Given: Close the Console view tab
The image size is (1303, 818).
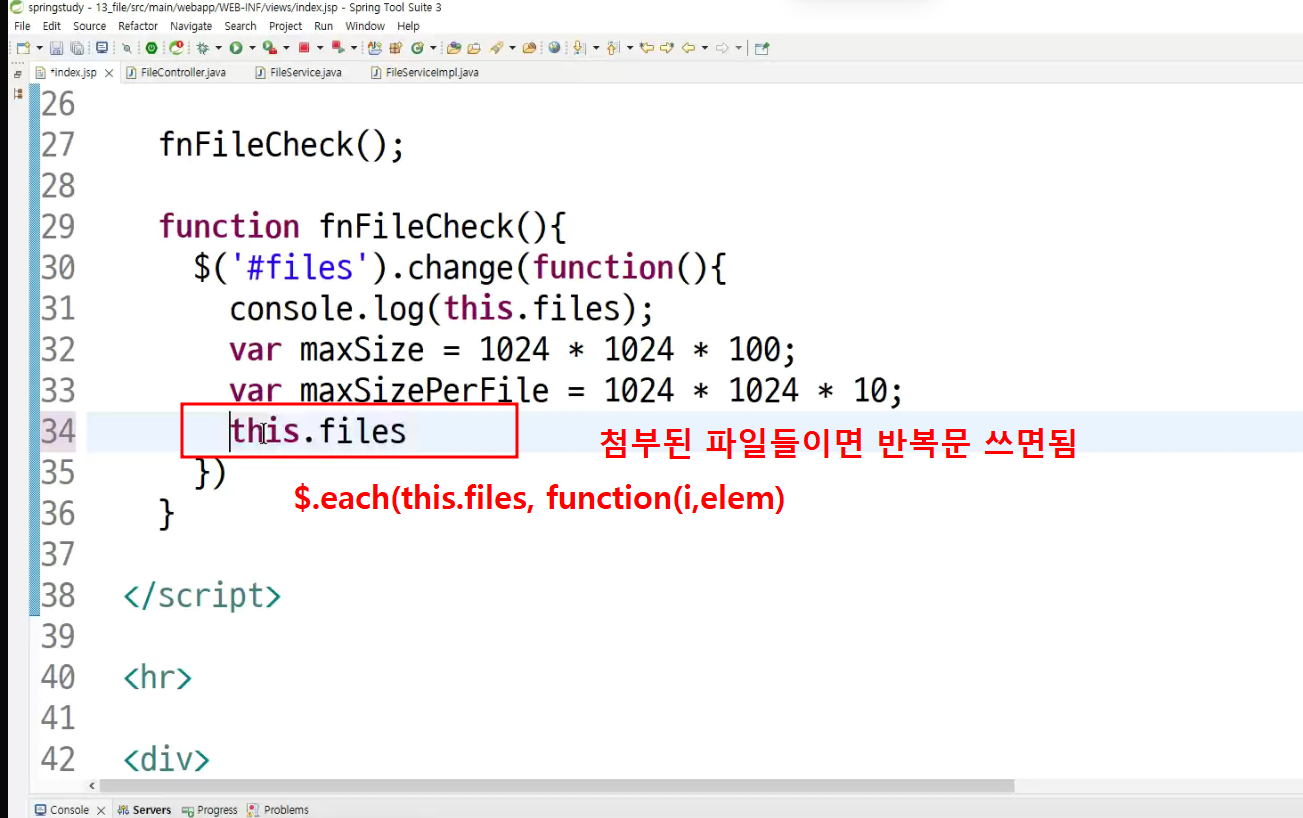Looking at the screenshot, I should [x=101, y=810].
